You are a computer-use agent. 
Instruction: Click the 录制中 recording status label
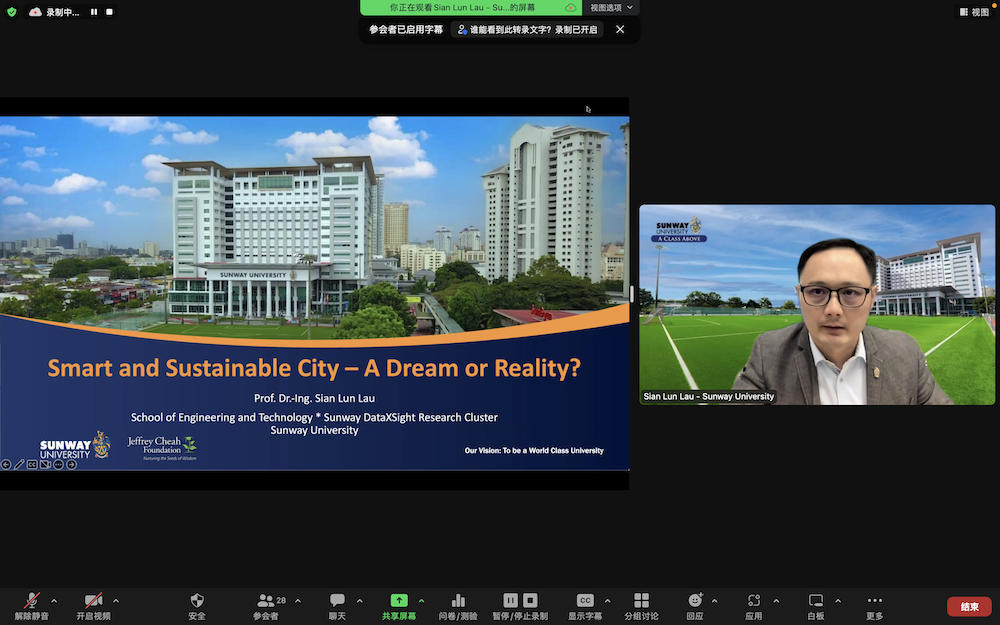(x=62, y=11)
